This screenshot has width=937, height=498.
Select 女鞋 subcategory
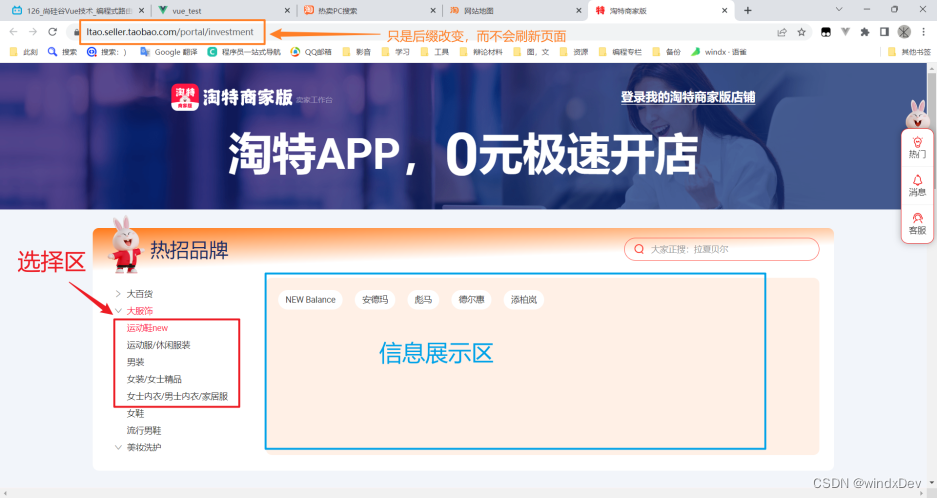point(135,413)
